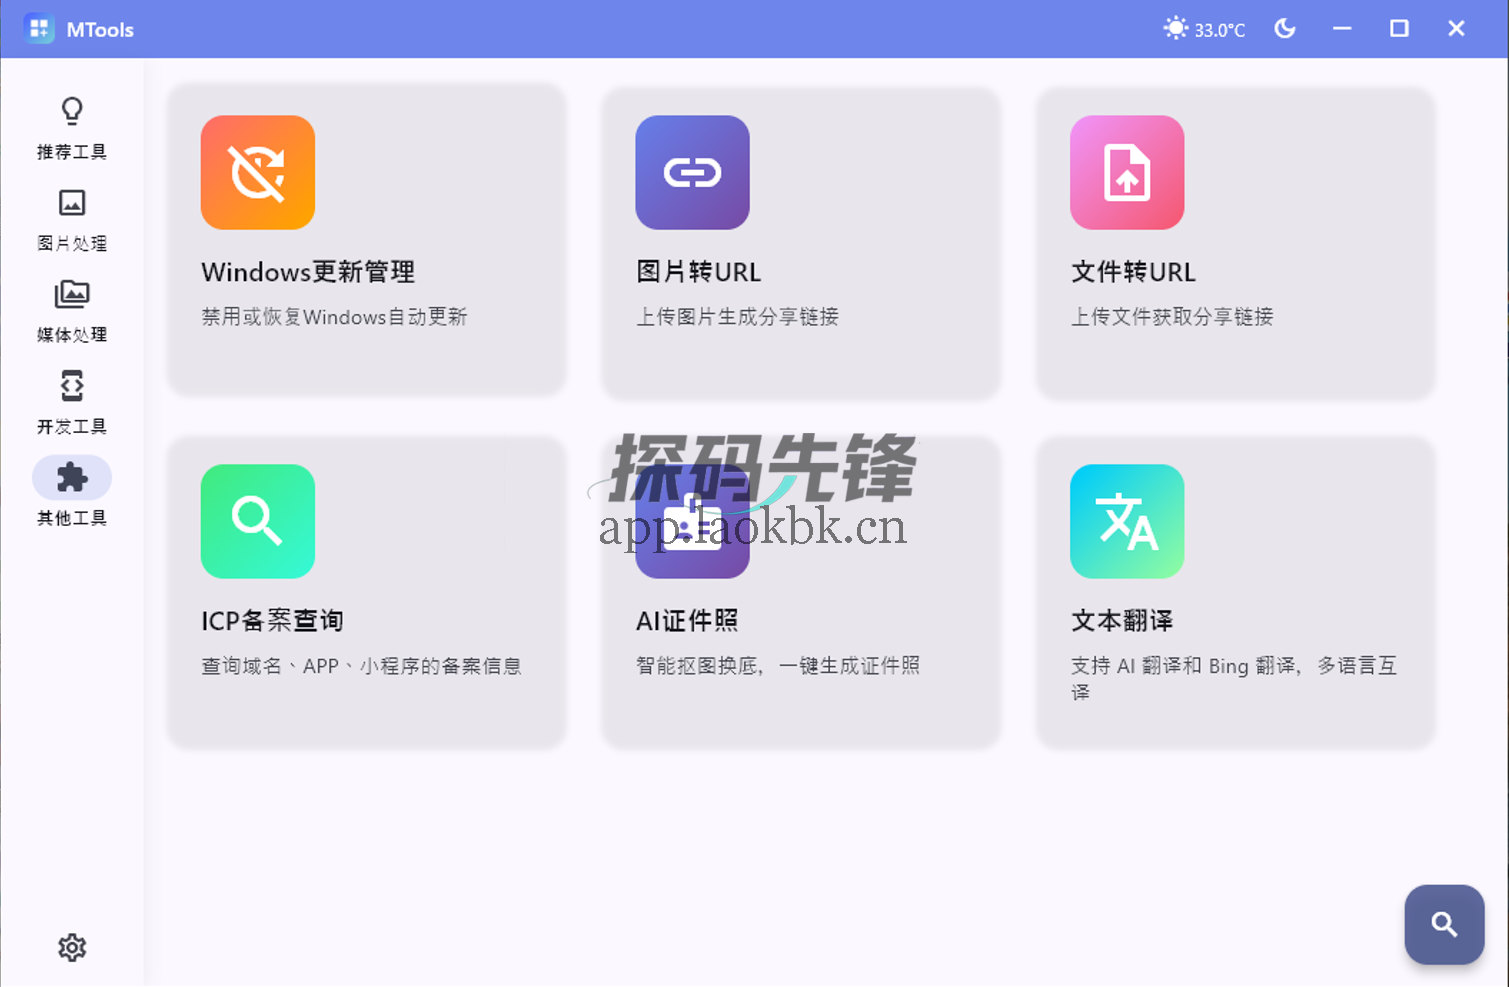
Task: Click the 文件转URL card
Action: click(x=1235, y=240)
